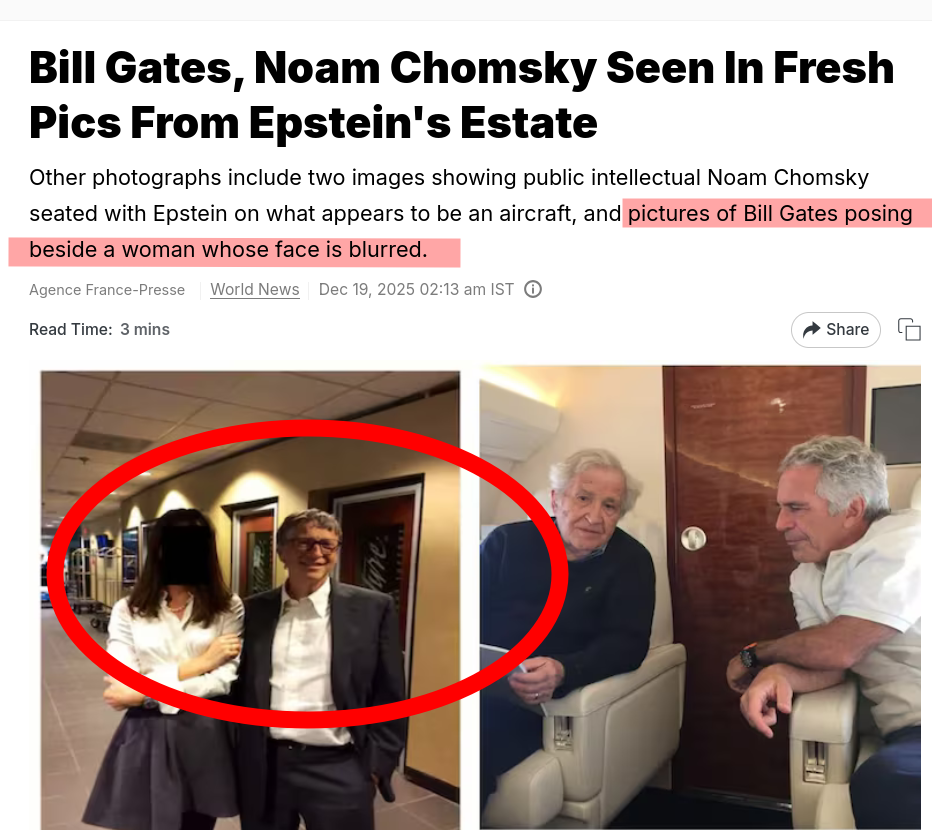Click the circled-info icon beside the timestamp
932x830 pixels.
tap(533, 289)
